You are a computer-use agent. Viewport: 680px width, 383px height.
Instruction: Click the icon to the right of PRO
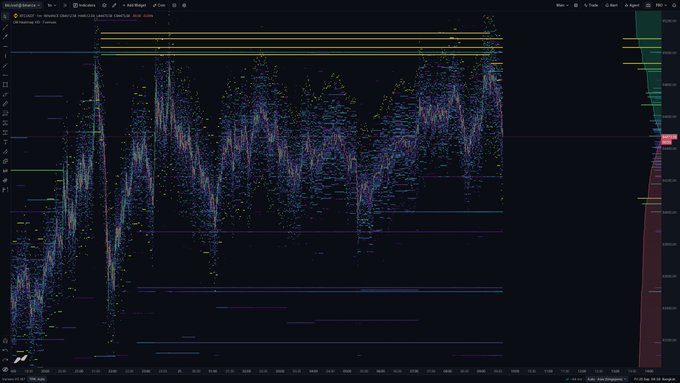(674, 5)
